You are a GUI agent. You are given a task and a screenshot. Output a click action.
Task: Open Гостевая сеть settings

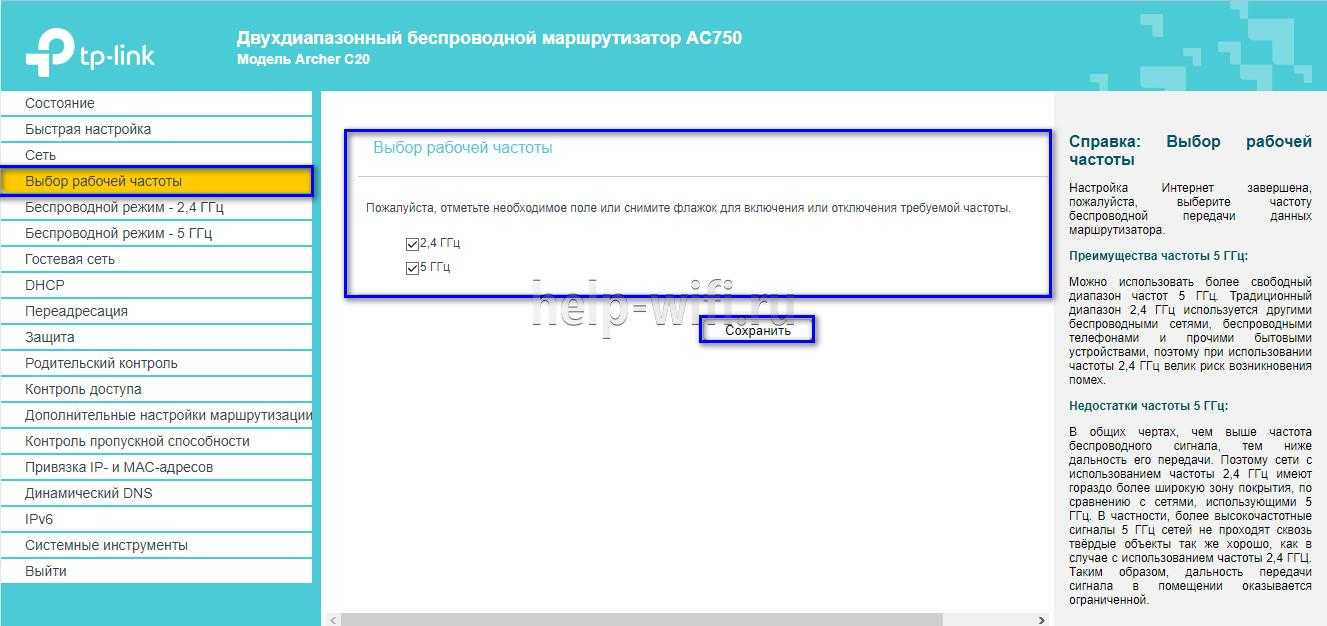70,259
